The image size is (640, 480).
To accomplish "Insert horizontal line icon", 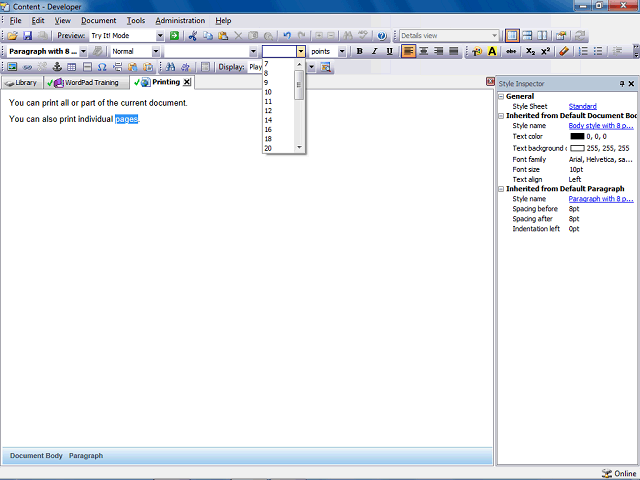I will tap(87, 67).
